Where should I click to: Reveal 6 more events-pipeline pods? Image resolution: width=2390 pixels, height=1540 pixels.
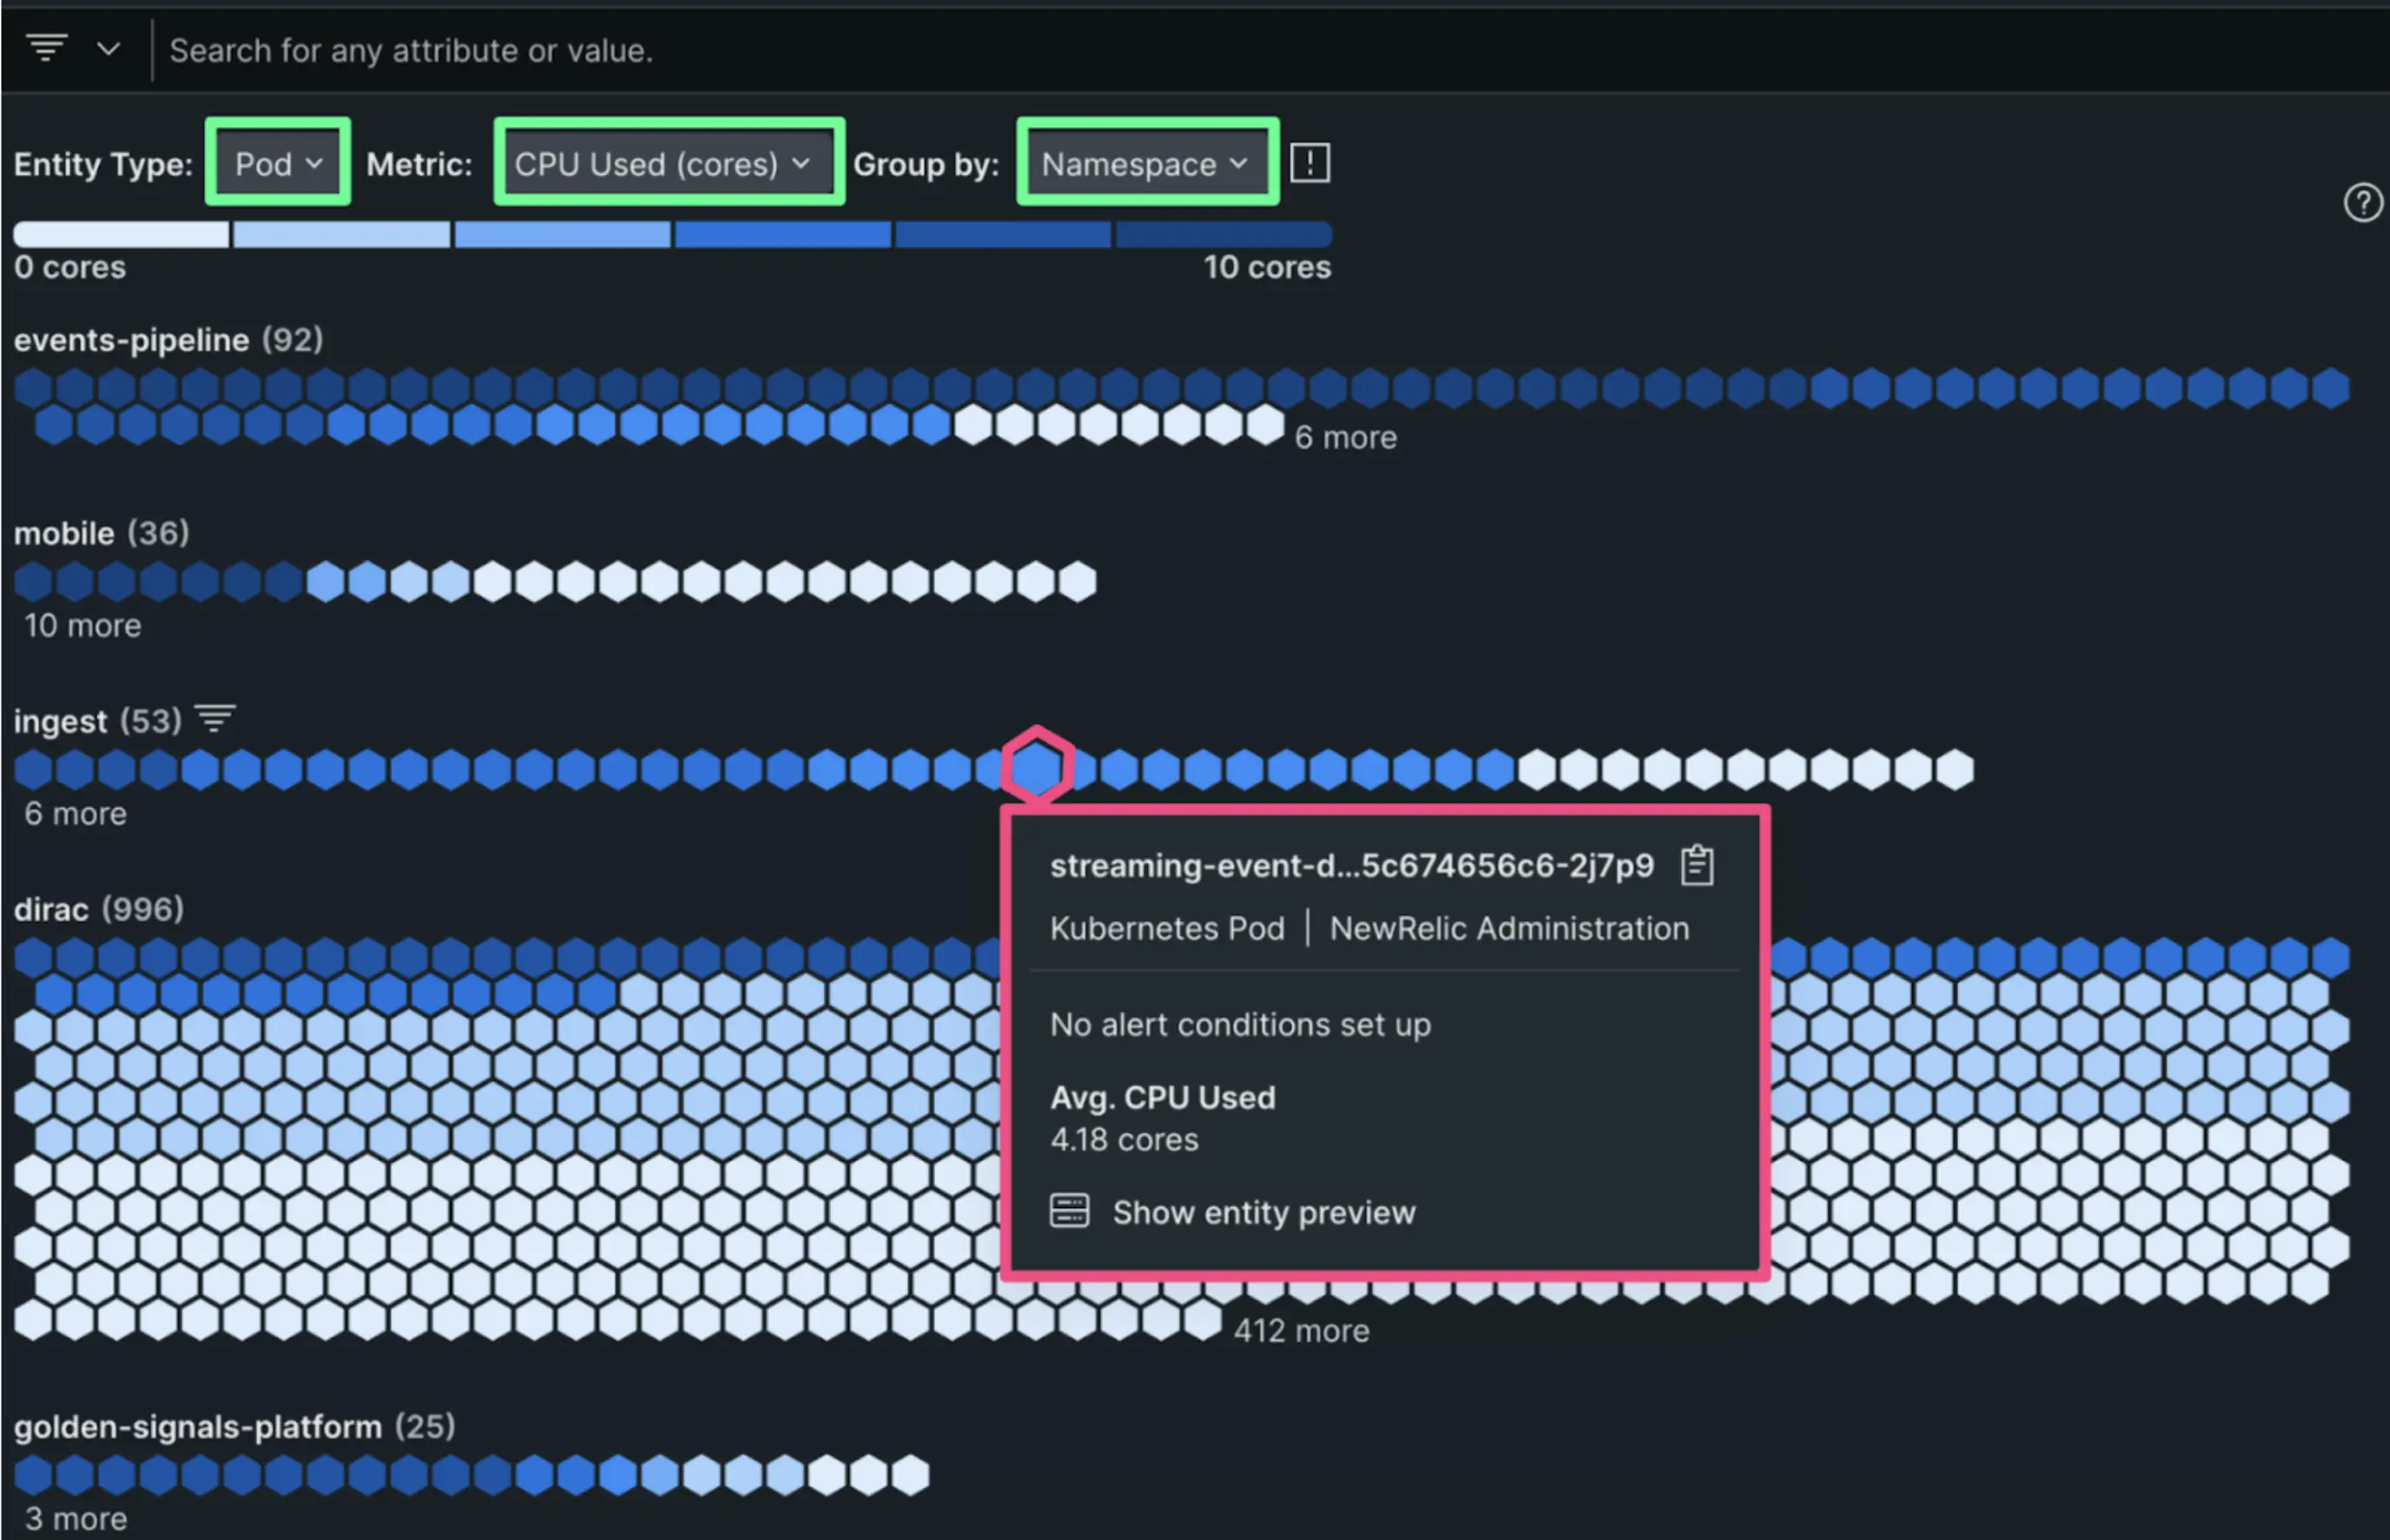coord(1345,437)
